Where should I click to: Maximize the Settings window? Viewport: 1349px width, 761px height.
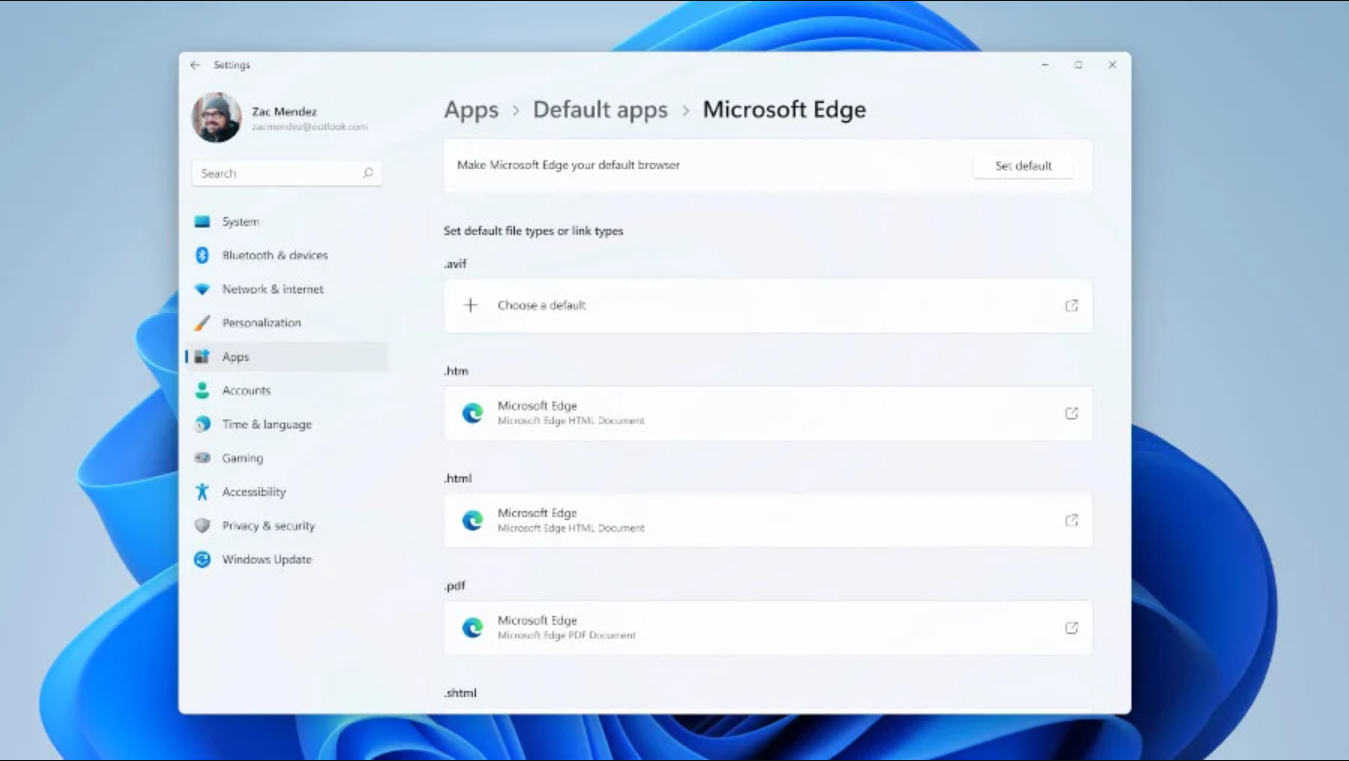(x=1078, y=65)
